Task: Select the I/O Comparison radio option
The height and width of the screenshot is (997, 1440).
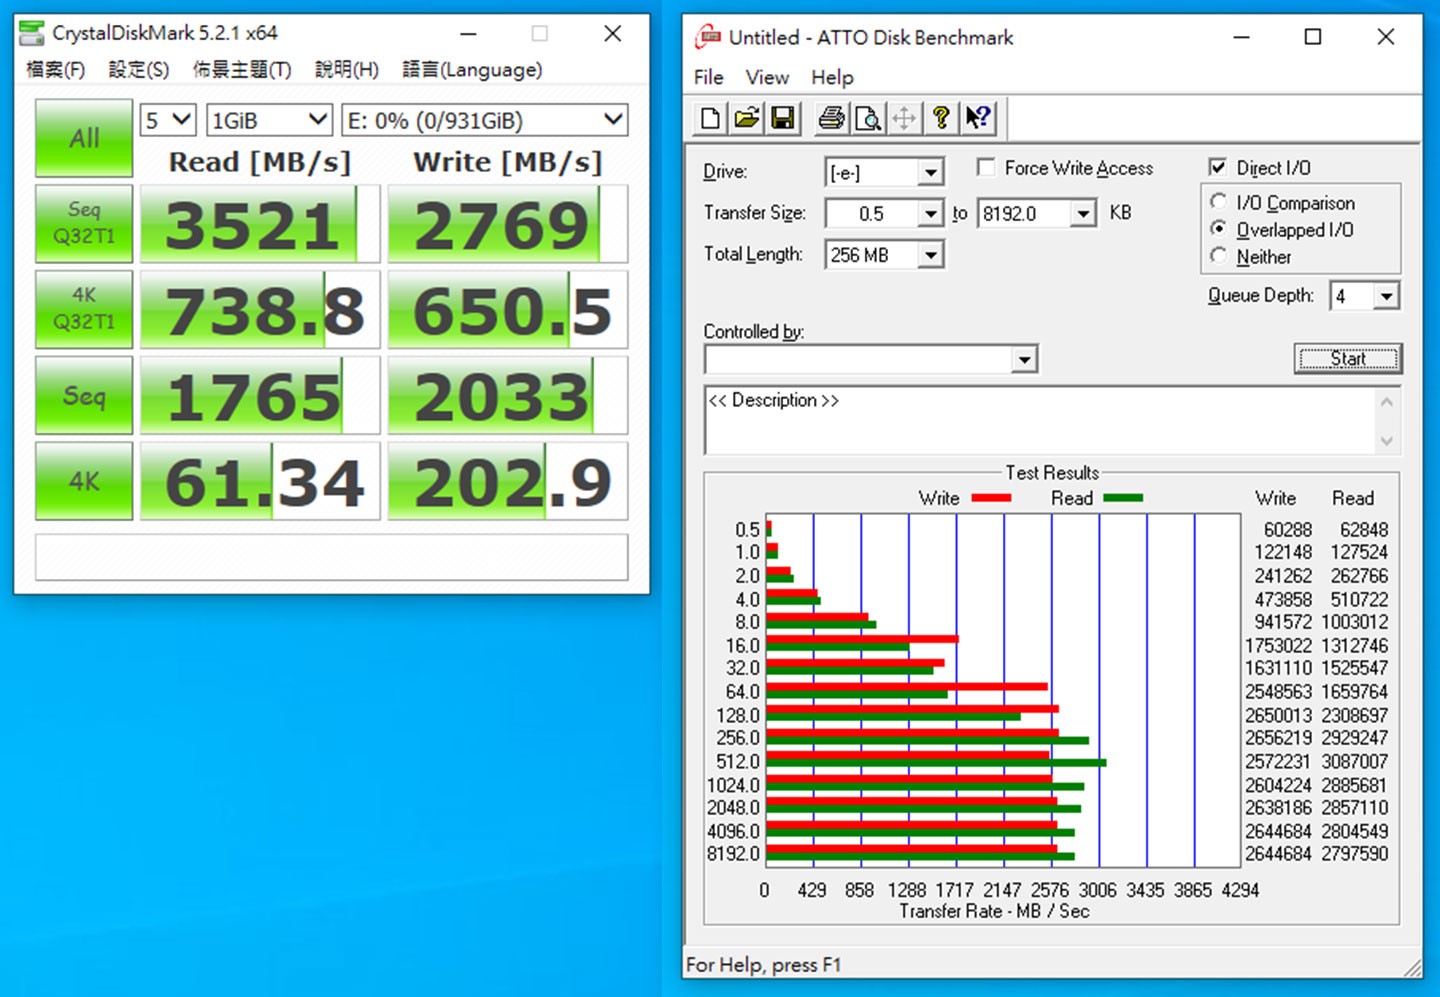Action: (x=1218, y=201)
